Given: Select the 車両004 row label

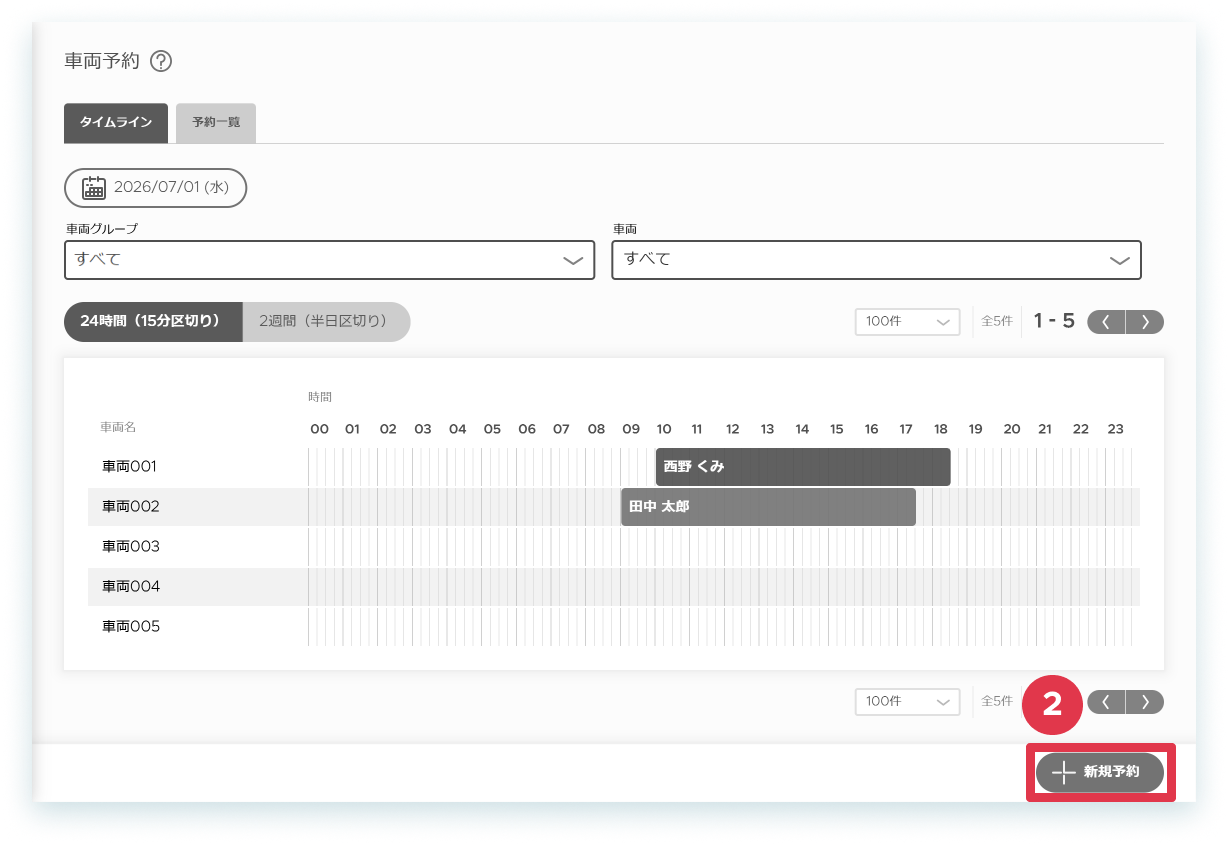Looking at the screenshot, I should click(x=131, y=587).
